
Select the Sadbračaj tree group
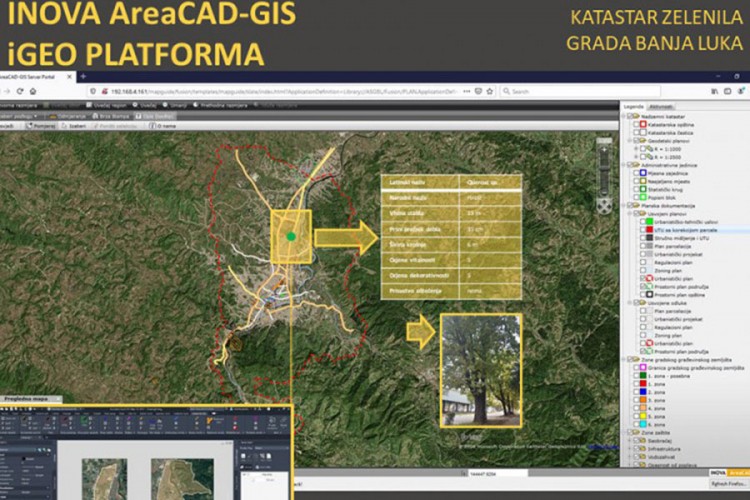660,441
